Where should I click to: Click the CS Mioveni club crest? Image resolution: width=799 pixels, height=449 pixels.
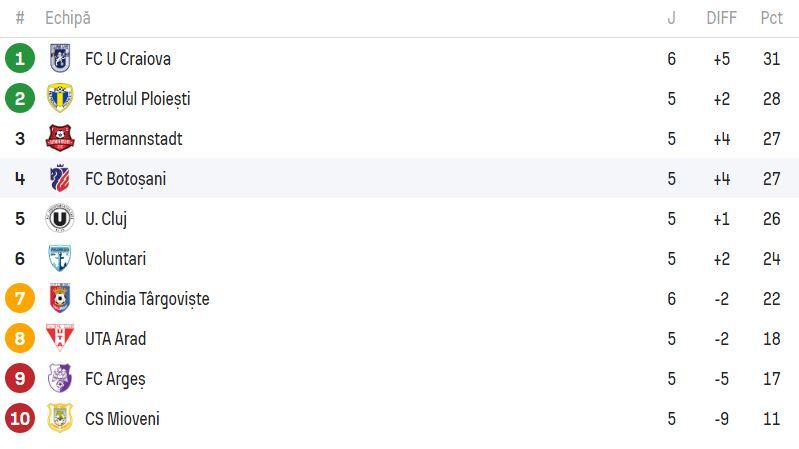(x=60, y=419)
